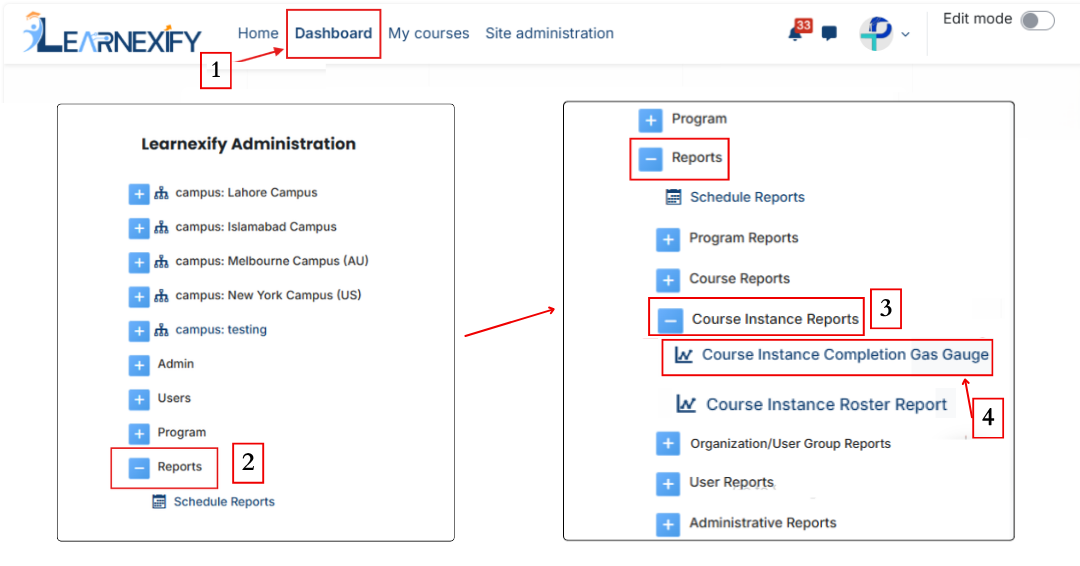Viewport: 1080px width, 566px height.
Task: Select the User Reports label
Action: click(731, 482)
